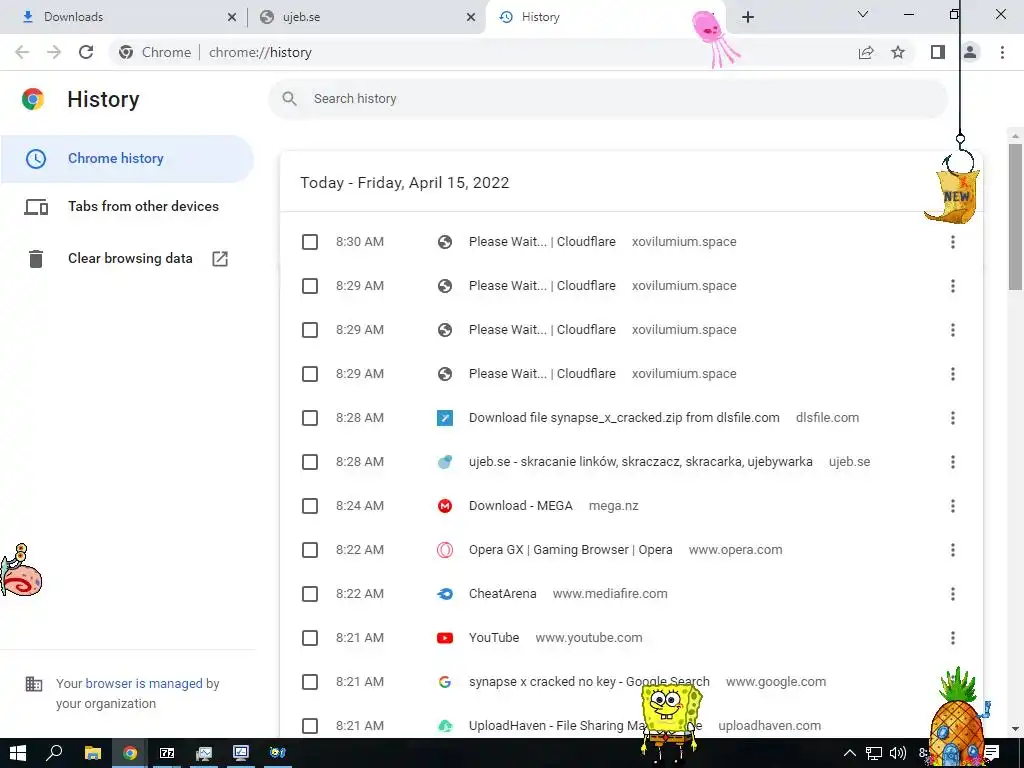
Task: Reload the history page
Action: click(86, 52)
